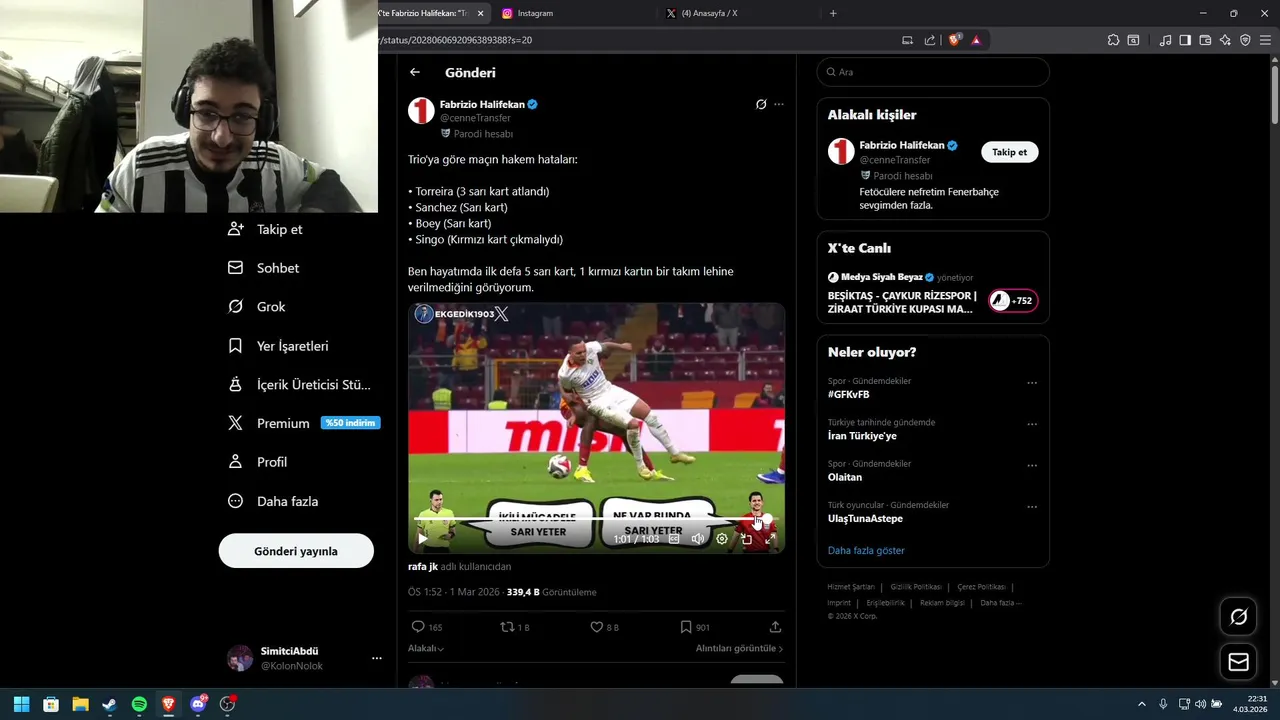Share this page from address bar

point(930,40)
